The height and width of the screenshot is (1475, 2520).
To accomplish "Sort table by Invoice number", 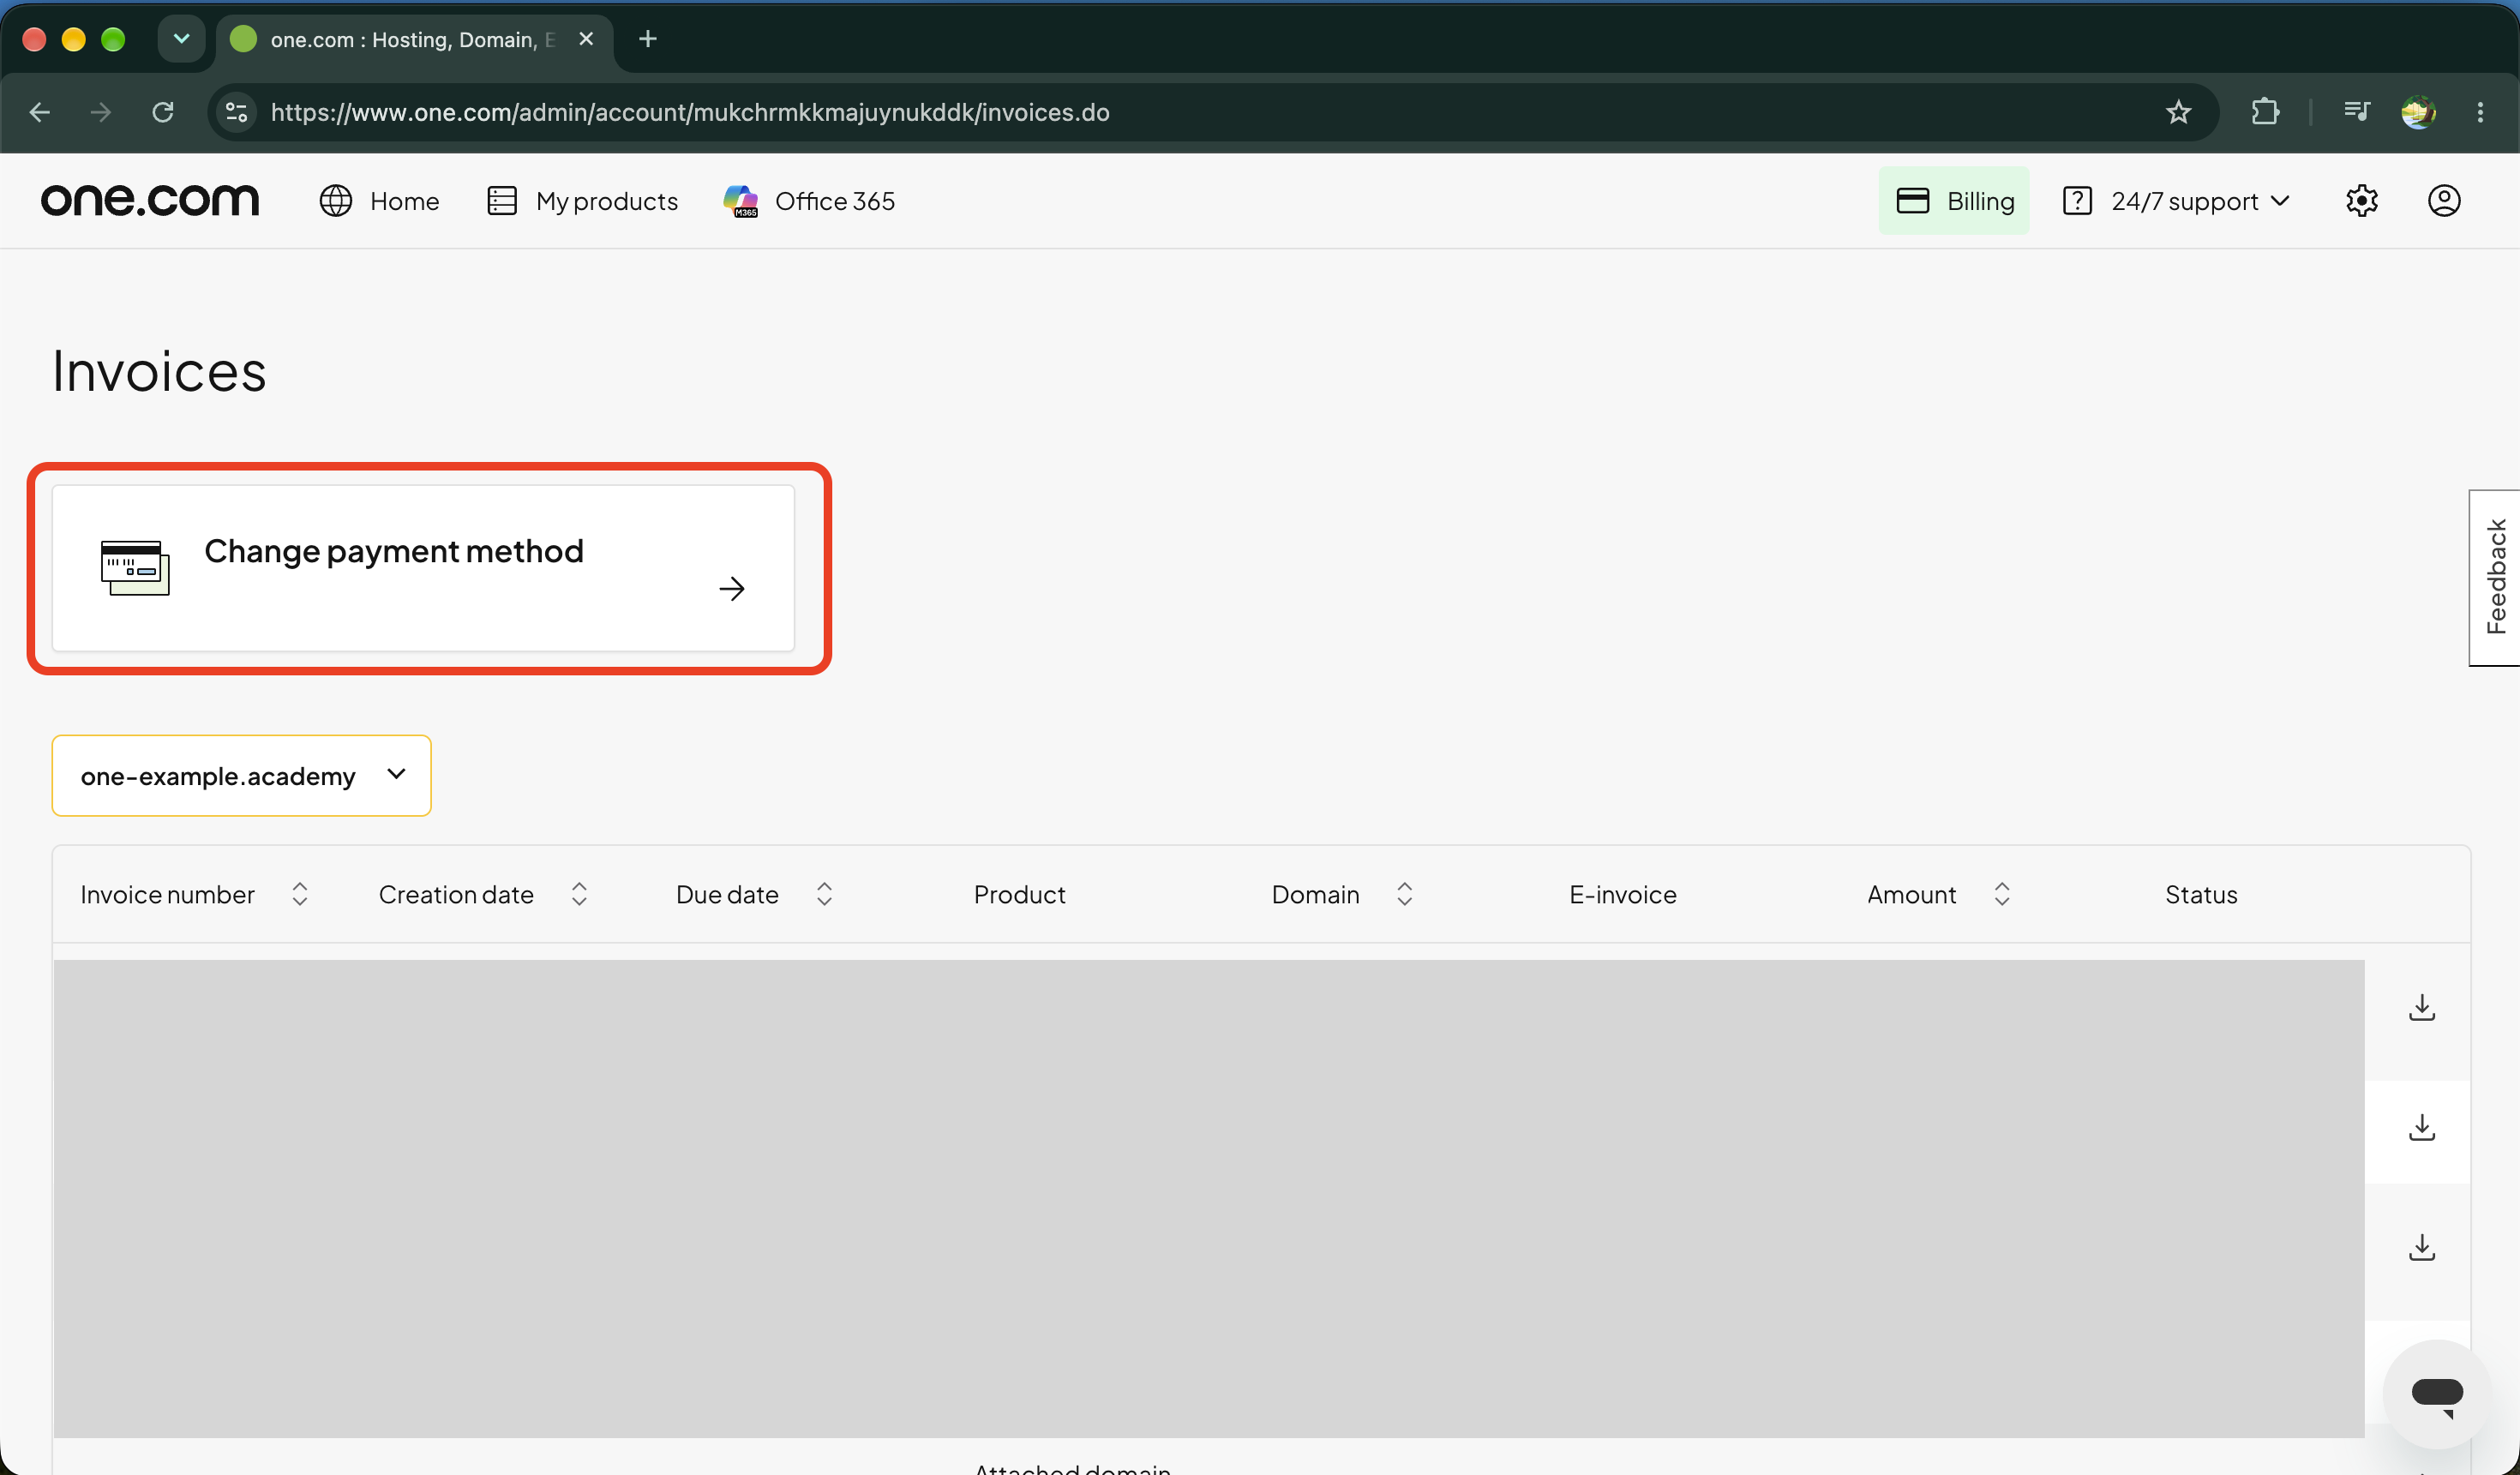I will (299, 894).
